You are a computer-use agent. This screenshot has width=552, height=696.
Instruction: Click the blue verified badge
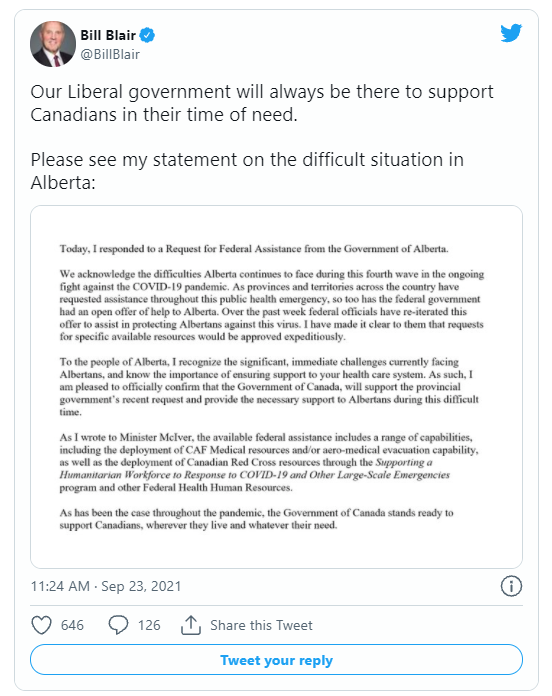click(147, 35)
